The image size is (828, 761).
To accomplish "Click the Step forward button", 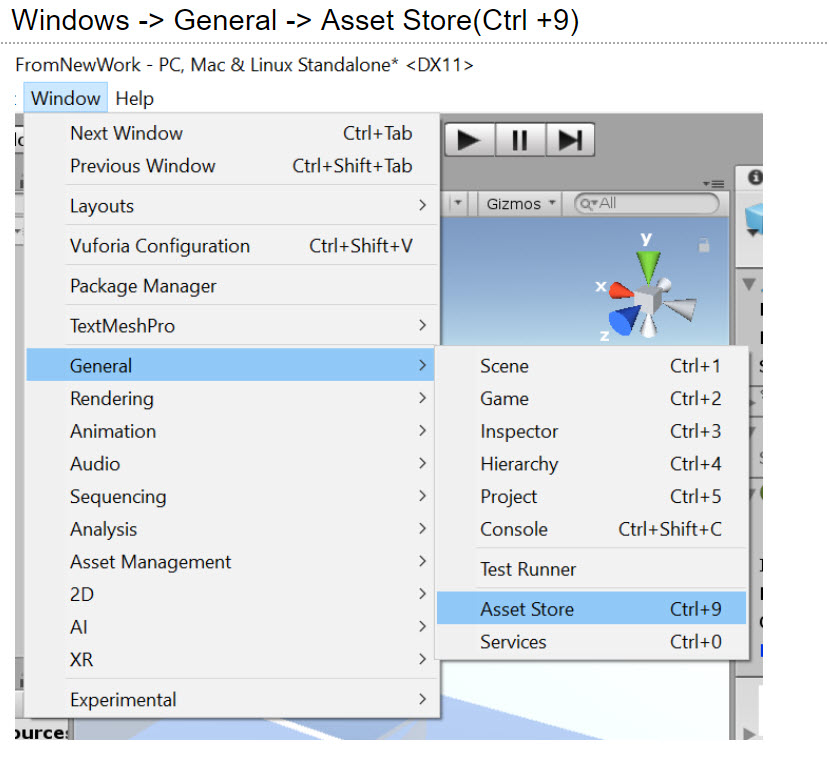I will [570, 140].
